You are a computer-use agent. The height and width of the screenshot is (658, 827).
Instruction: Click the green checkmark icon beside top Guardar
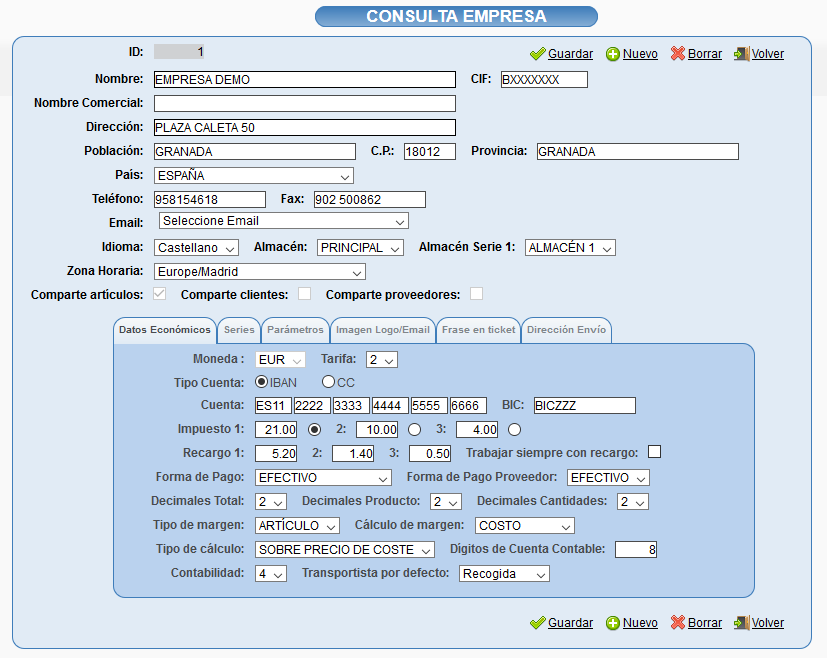click(x=537, y=54)
